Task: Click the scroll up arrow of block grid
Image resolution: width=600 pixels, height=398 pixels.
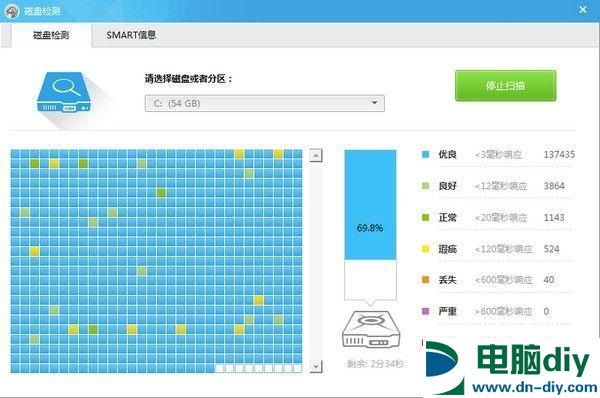Action: (x=316, y=155)
